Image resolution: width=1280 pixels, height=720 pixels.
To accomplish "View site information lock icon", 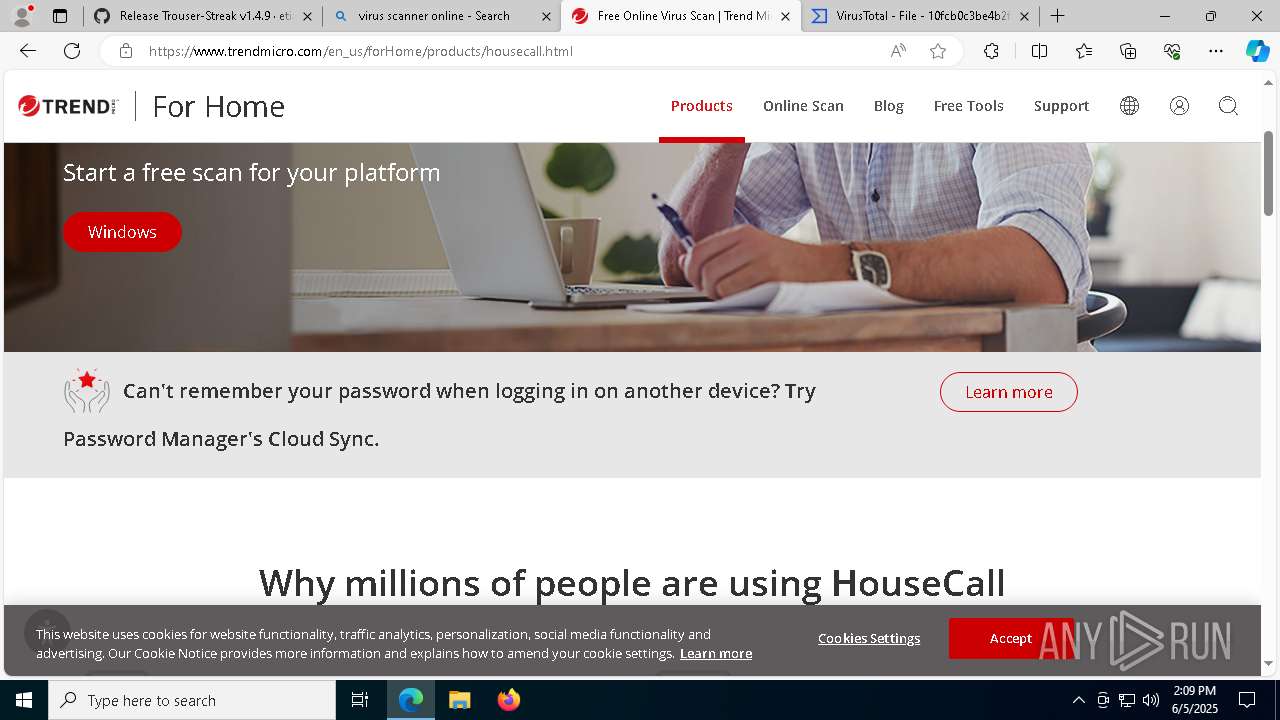I will pos(125,51).
